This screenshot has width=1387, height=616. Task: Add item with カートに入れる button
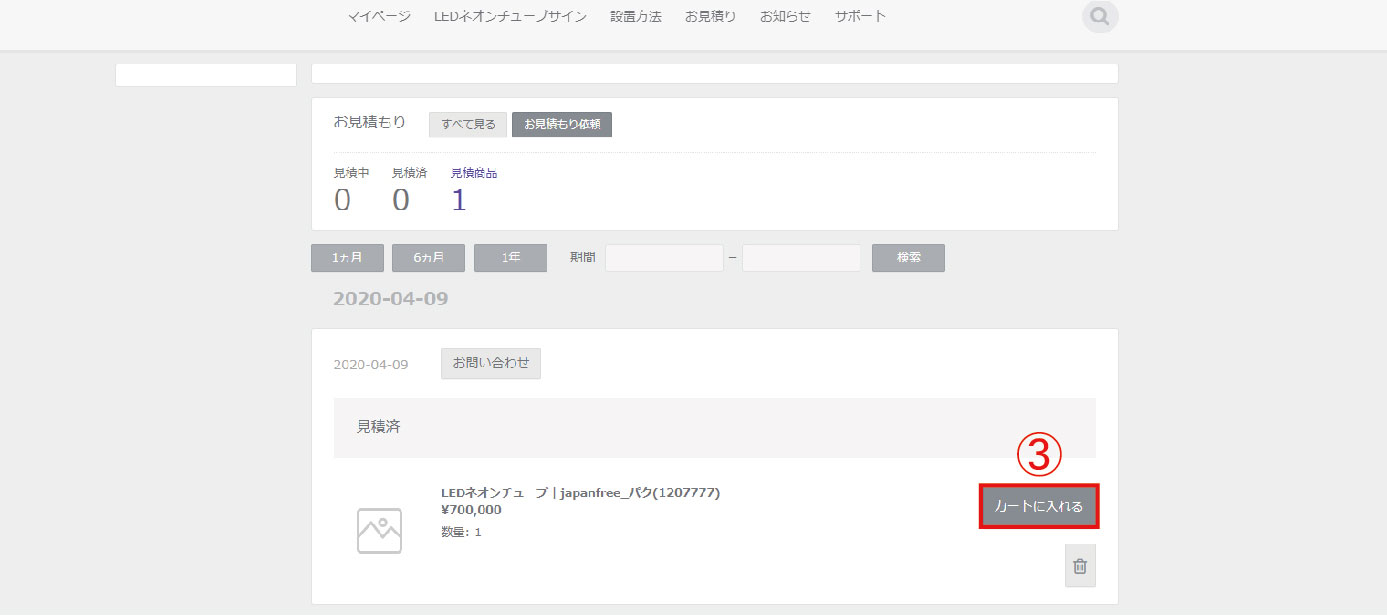1039,507
